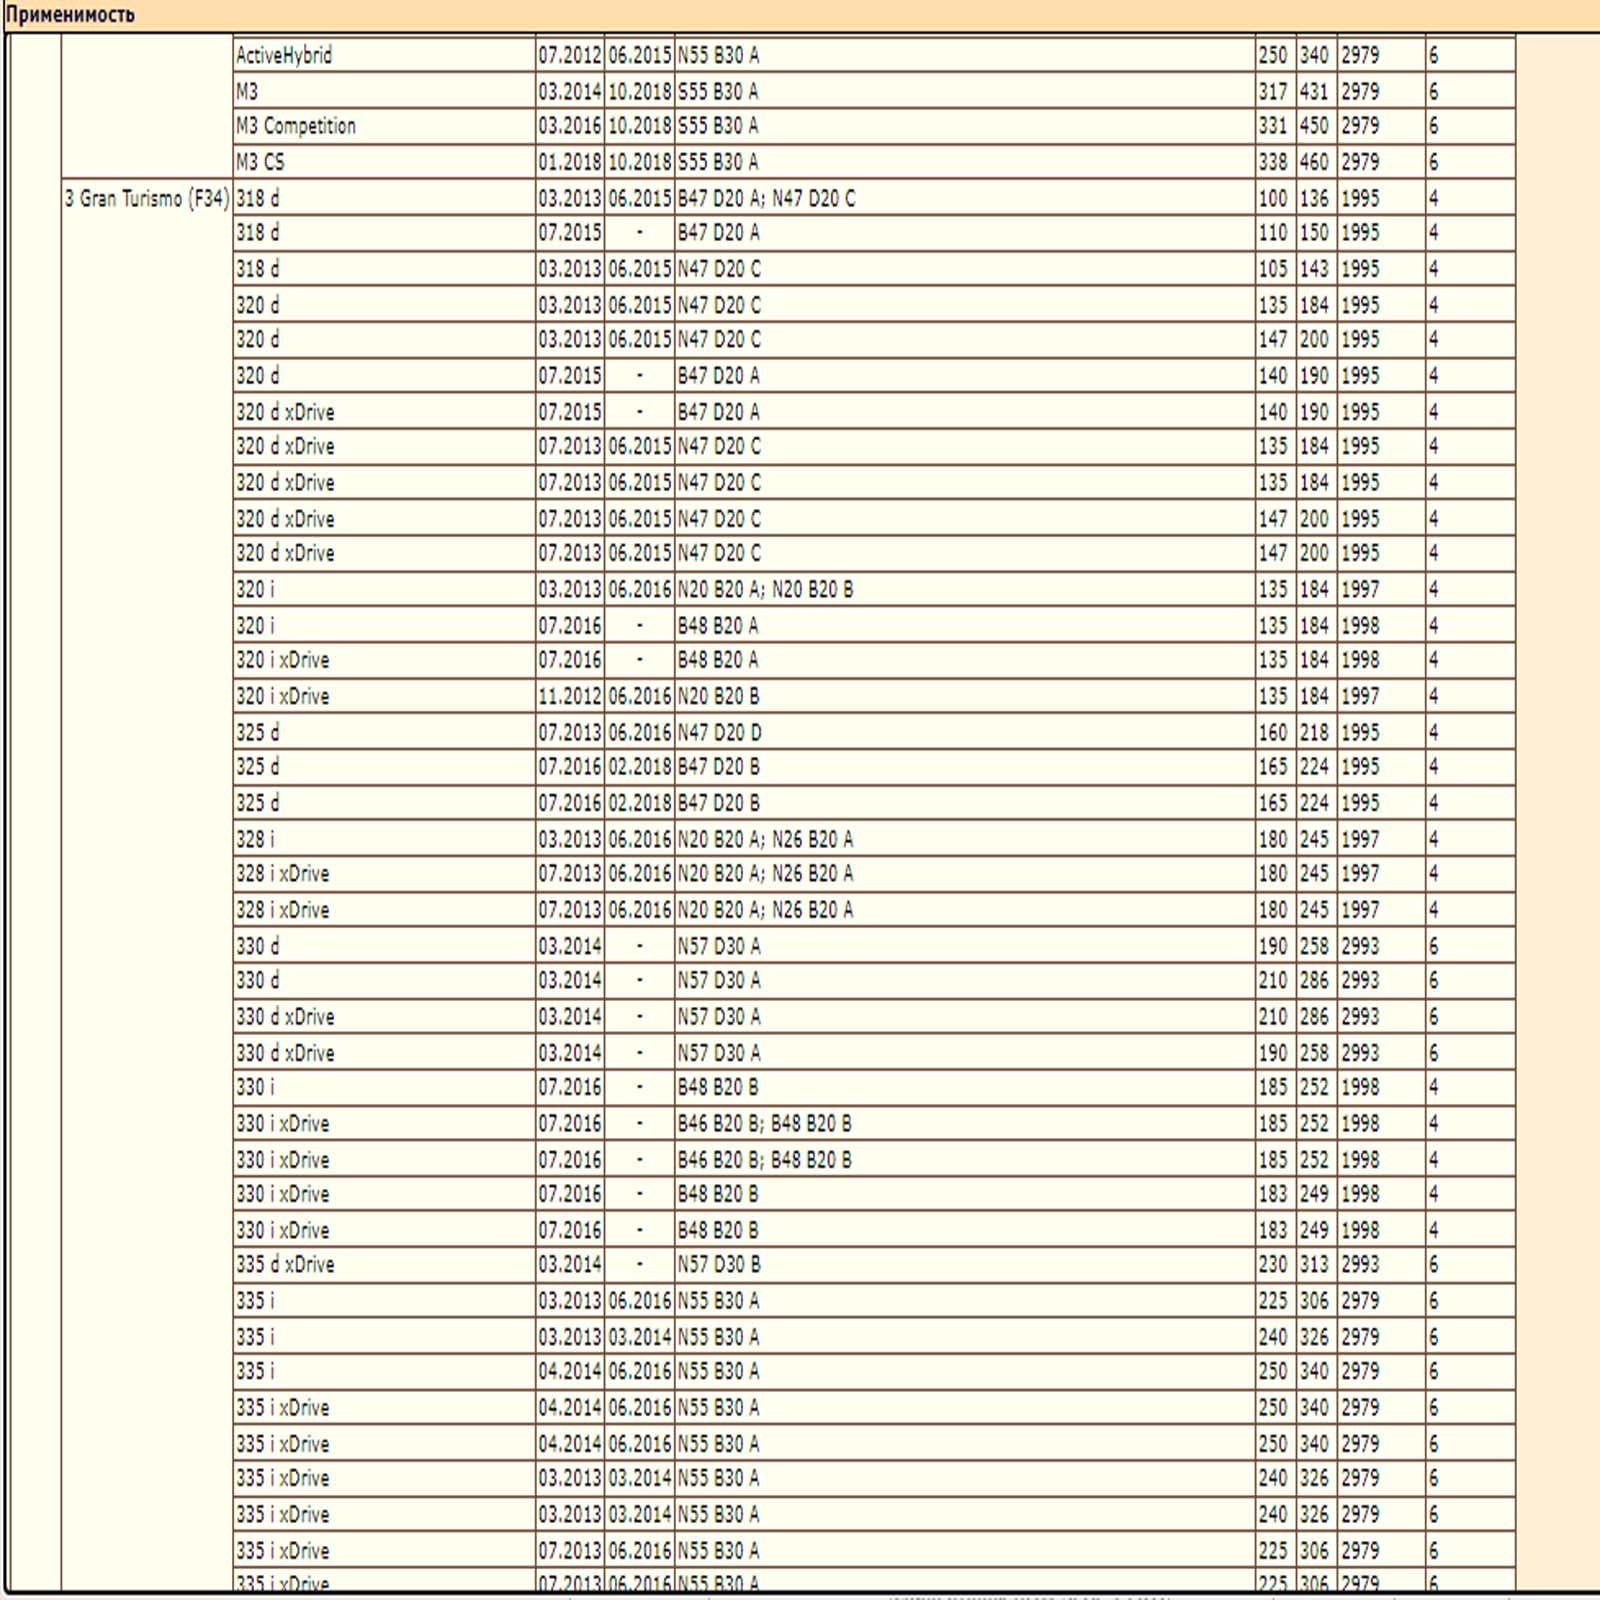
Task: Select the 313 horsepower value cell
Action: pyautogui.click(x=1314, y=1264)
